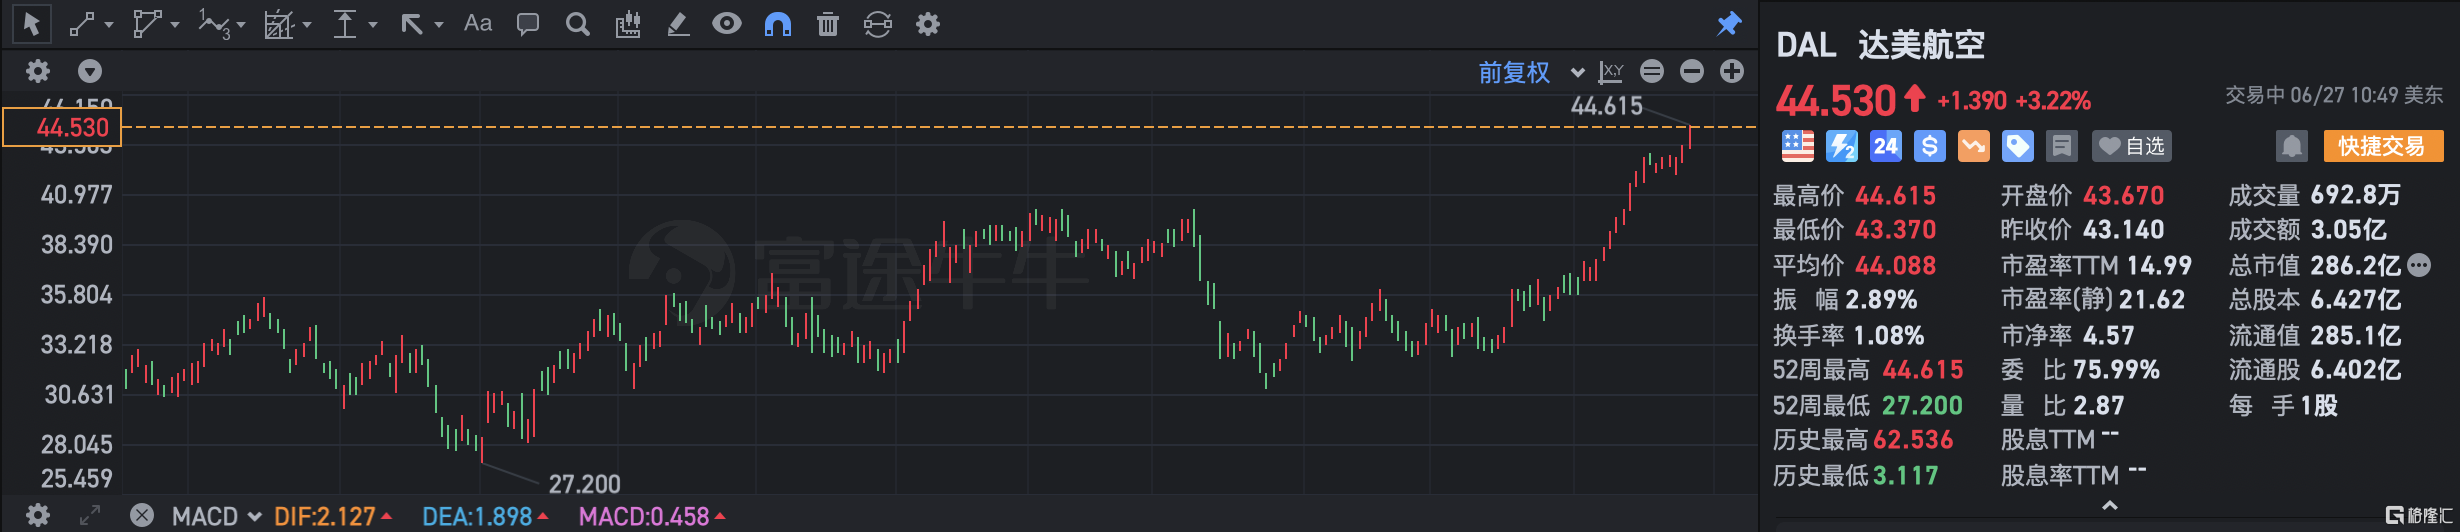The image size is (2460, 532).
Task: Select the Aa text tool
Action: tap(478, 23)
